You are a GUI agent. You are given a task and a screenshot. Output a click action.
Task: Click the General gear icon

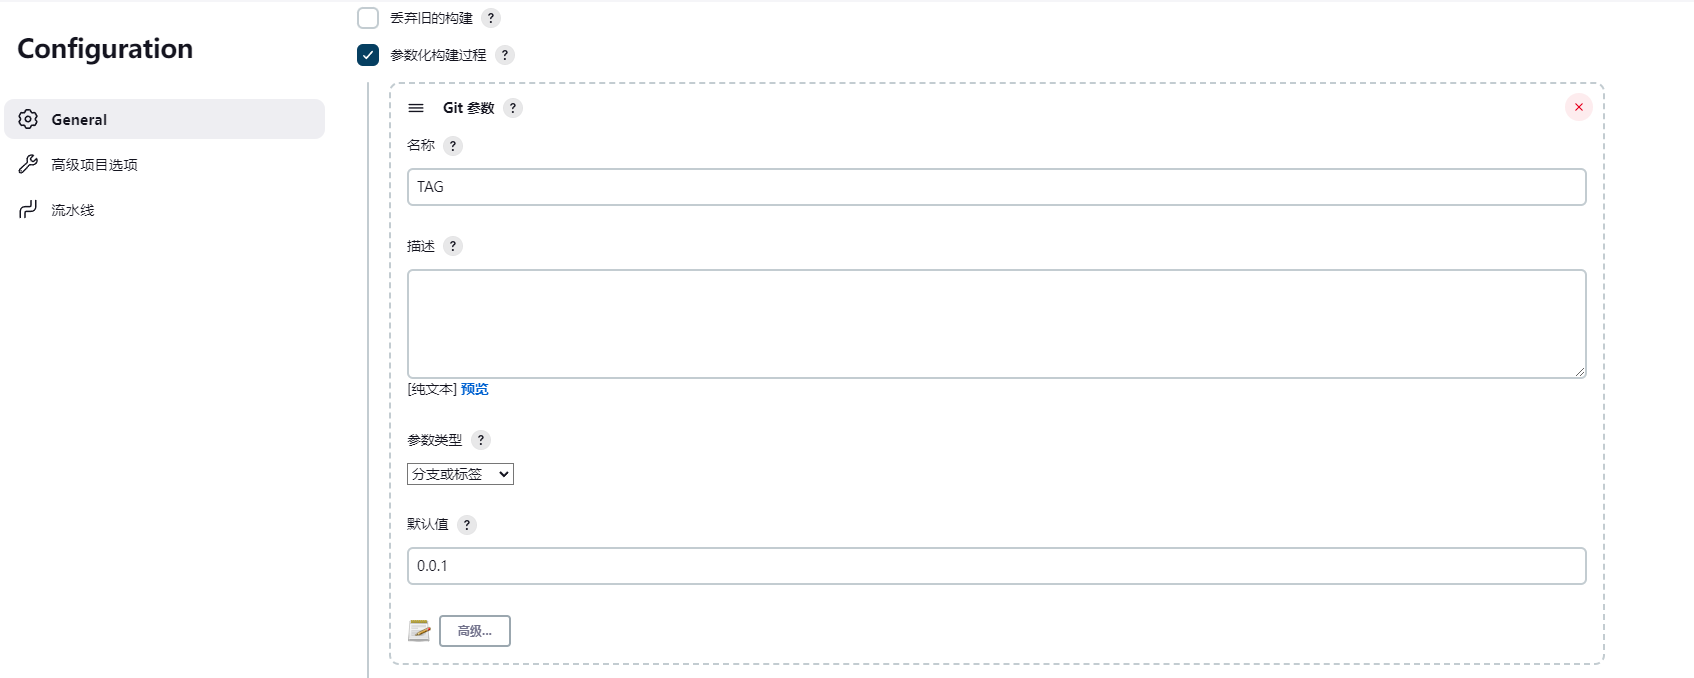[x=28, y=119]
